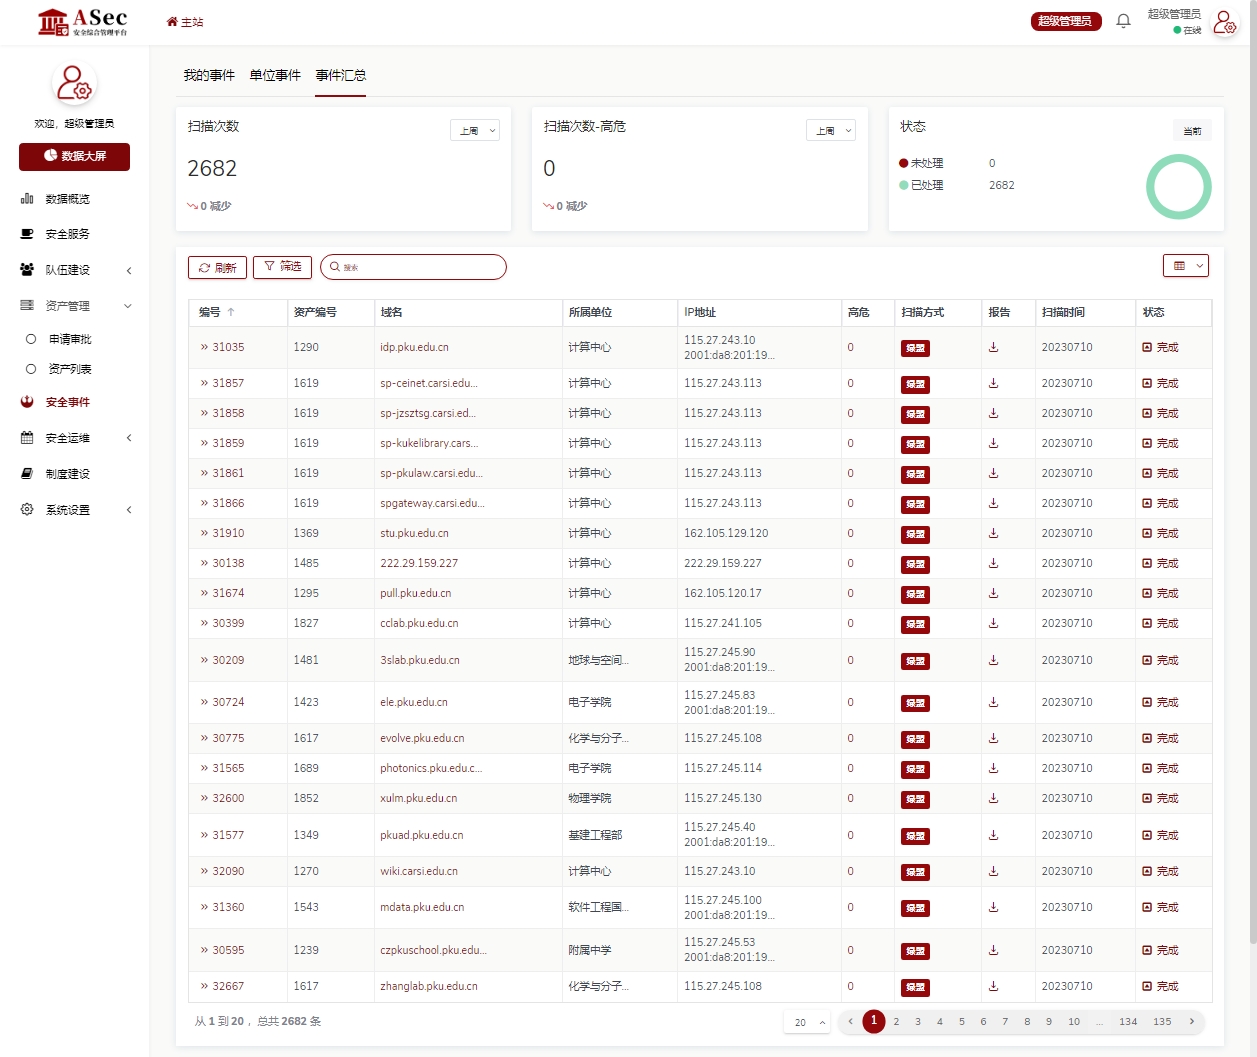Viewport: 1257px width, 1057px height.
Task: Click download icon for row 30138
Action: (993, 563)
